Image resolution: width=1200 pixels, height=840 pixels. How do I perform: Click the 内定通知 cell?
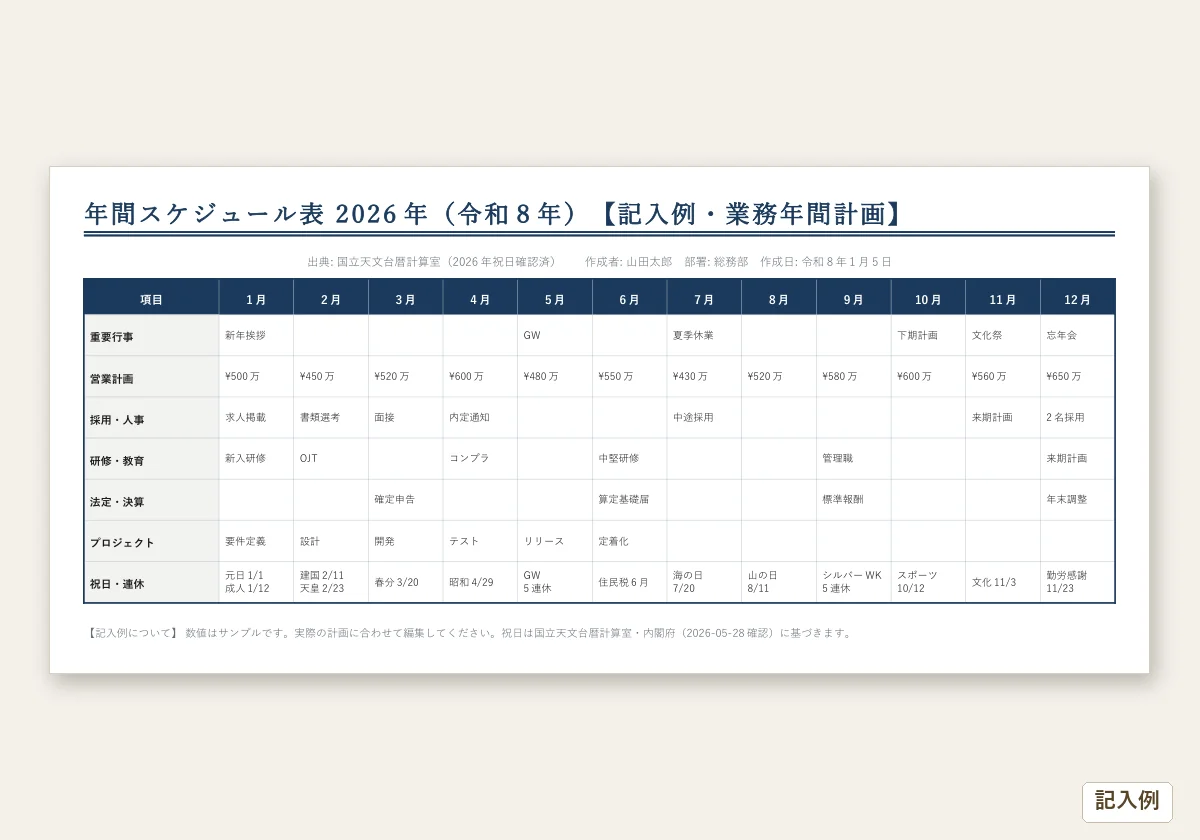pyautogui.click(x=480, y=418)
